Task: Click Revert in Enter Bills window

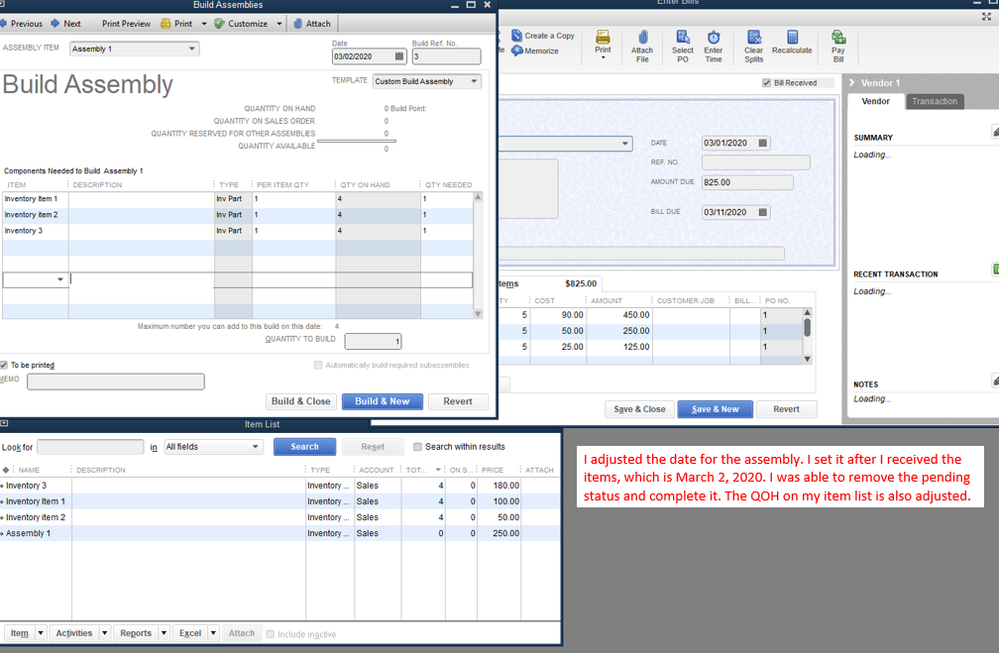Action: [786, 409]
